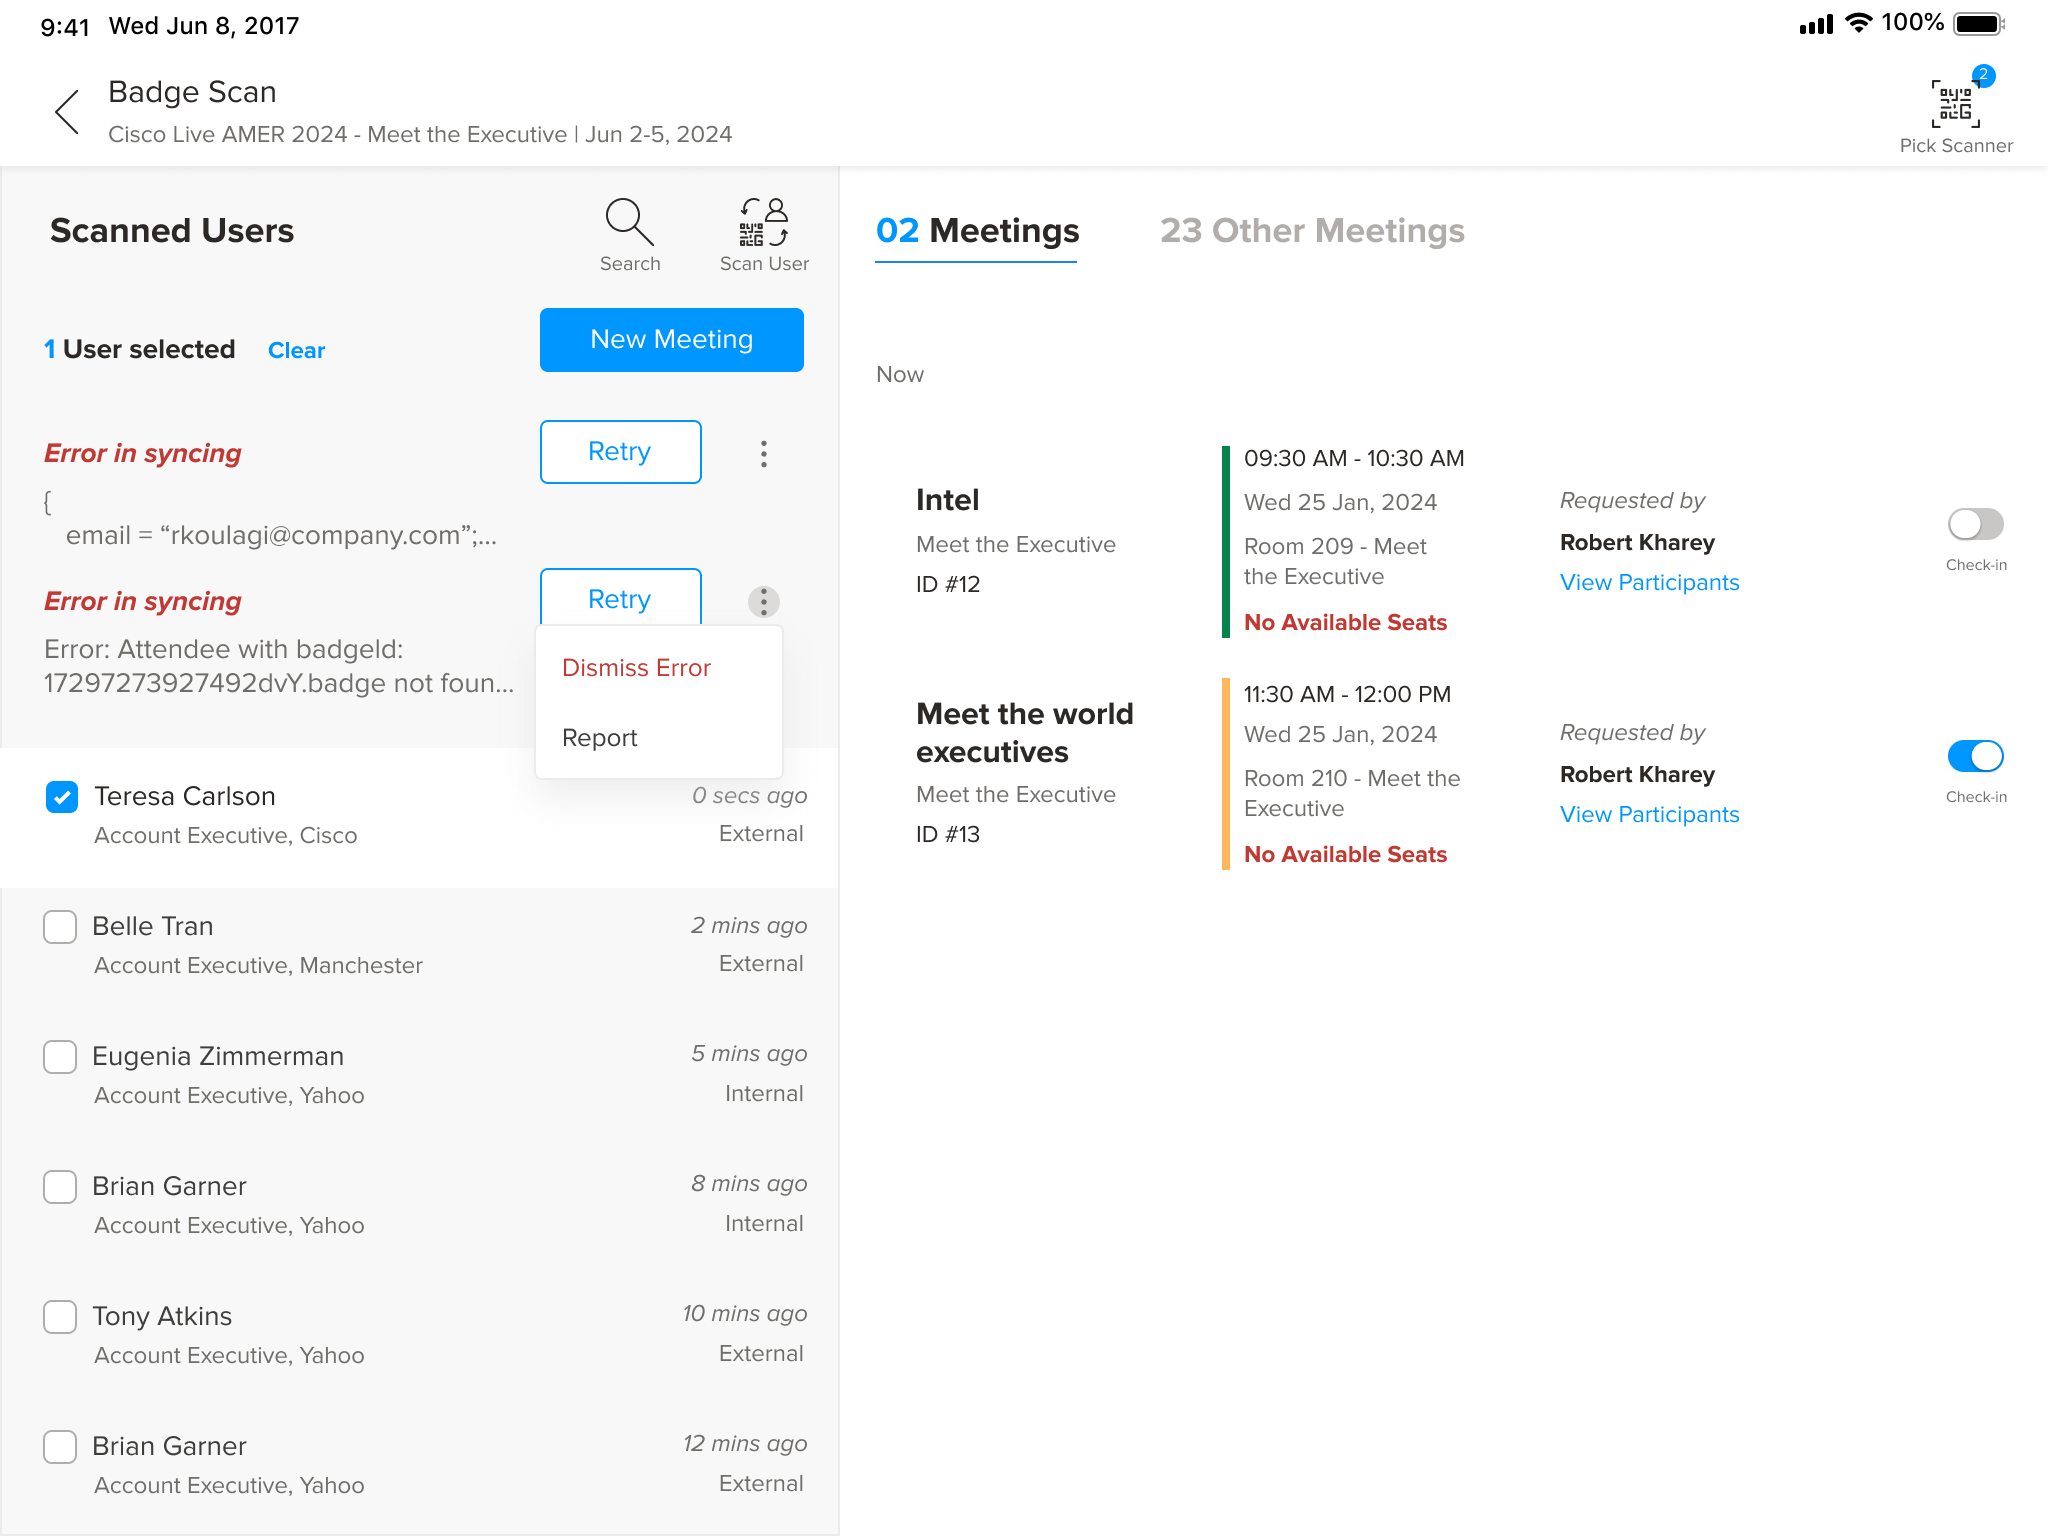The height and width of the screenshot is (1536, 2048).
Task: Retry sync for rkoulagi email error
Action: point(621,452)
